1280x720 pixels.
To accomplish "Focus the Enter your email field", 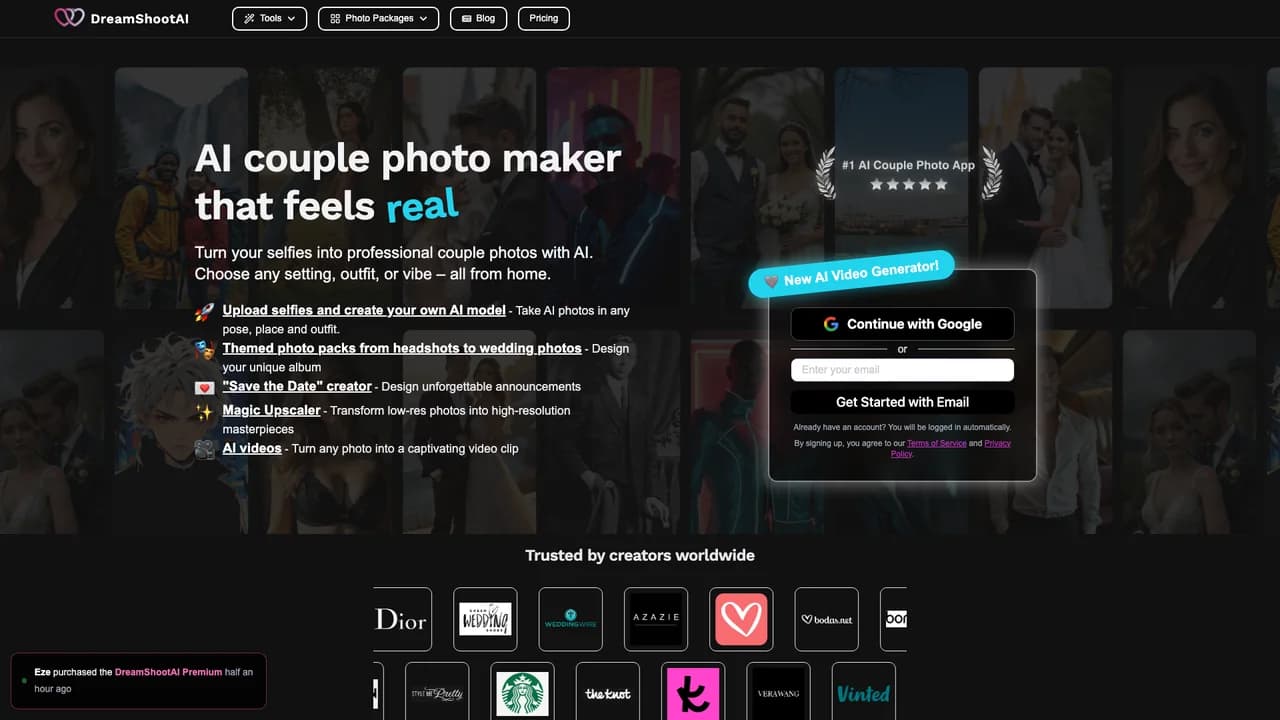I will click(x=902, y=370).
